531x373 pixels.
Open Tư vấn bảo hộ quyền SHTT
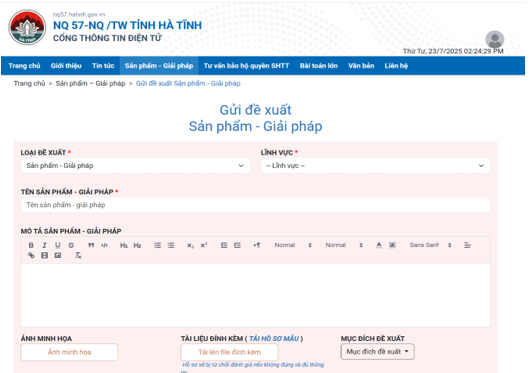click(x=246, y=66)
